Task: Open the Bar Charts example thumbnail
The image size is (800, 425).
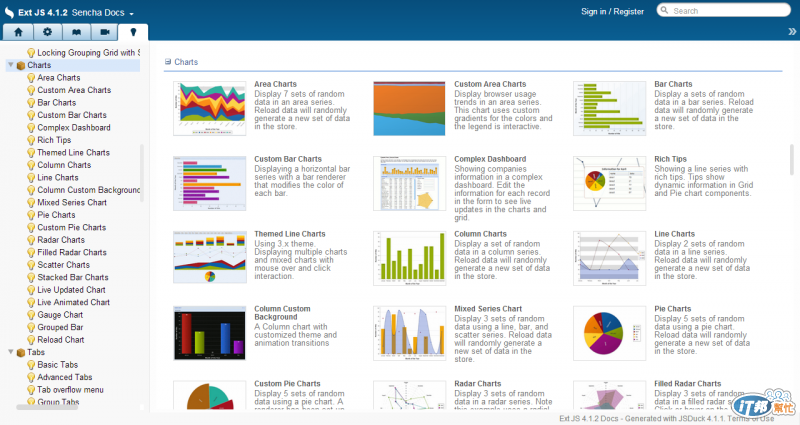Action: click(x=609, y=108)
